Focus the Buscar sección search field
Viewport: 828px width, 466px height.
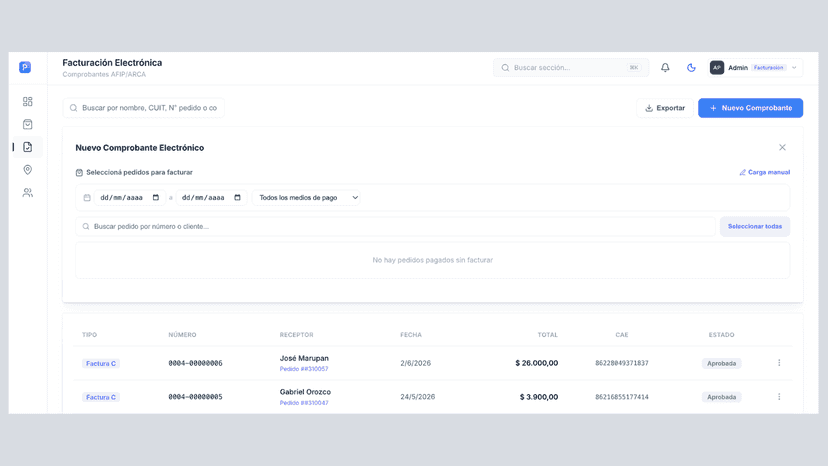(x=571, y=68)
